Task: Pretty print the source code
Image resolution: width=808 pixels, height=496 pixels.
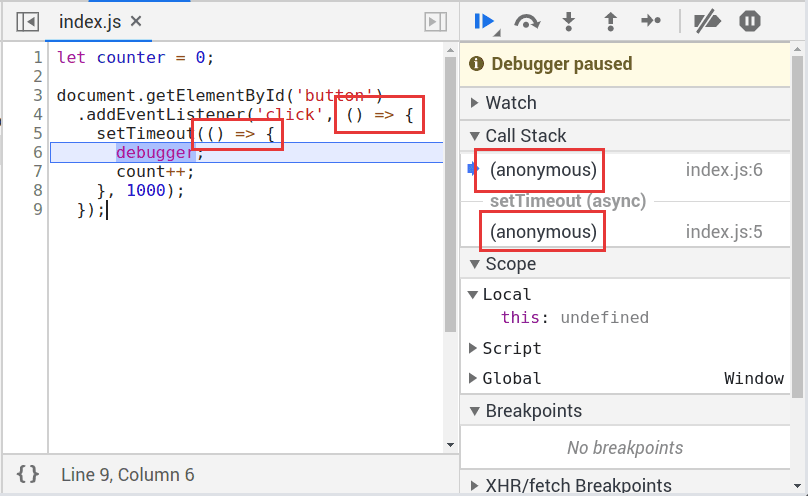Action: coord(28,475)
